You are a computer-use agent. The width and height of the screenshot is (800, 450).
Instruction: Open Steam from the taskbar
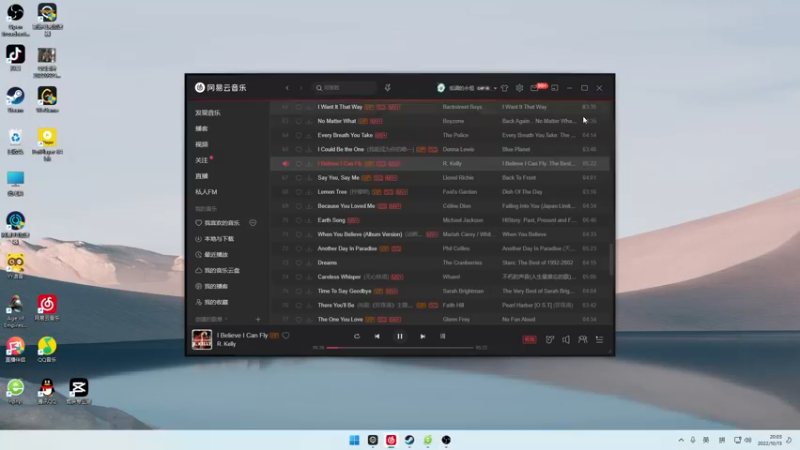[409, 440]
